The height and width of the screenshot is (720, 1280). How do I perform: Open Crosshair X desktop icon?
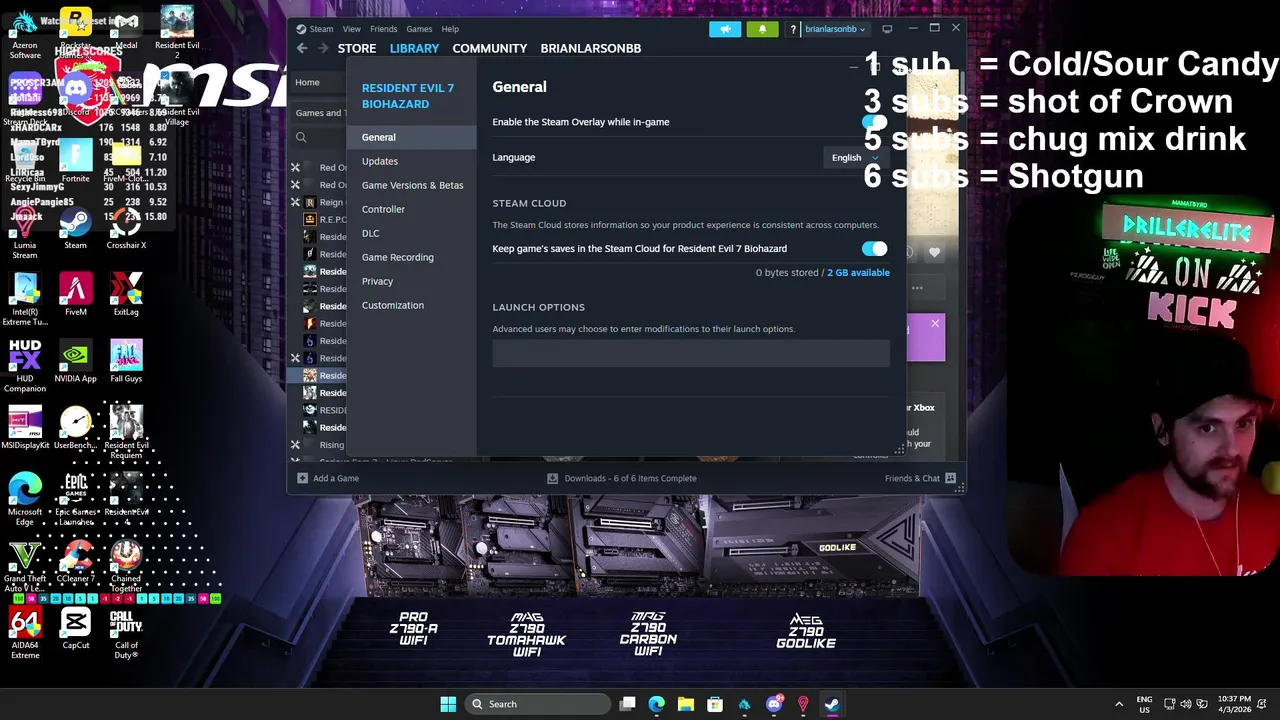coord(126,228)
